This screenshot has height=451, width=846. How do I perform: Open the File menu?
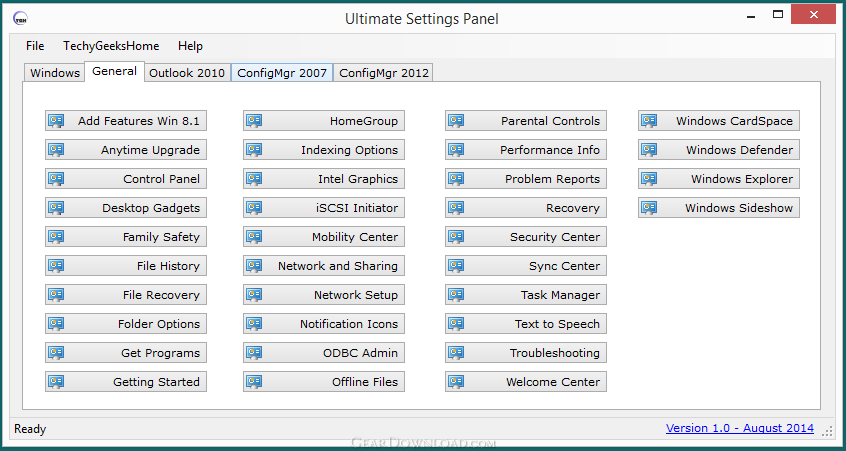(x=35, y=46)
